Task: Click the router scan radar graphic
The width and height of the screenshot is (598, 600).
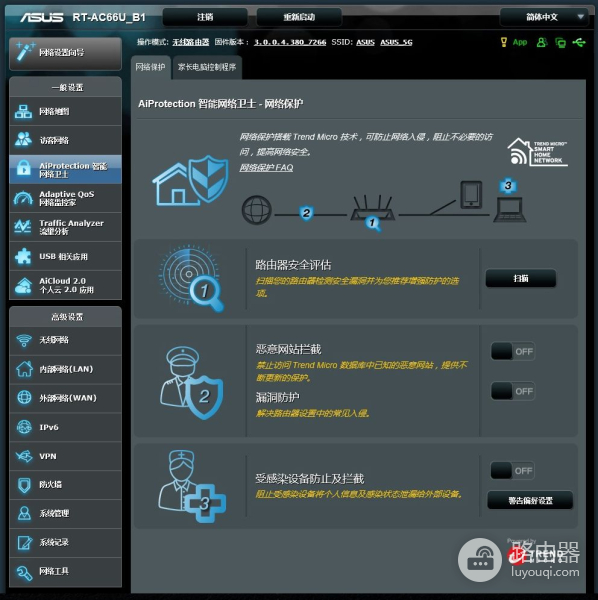Action: [x=191, y=278]
